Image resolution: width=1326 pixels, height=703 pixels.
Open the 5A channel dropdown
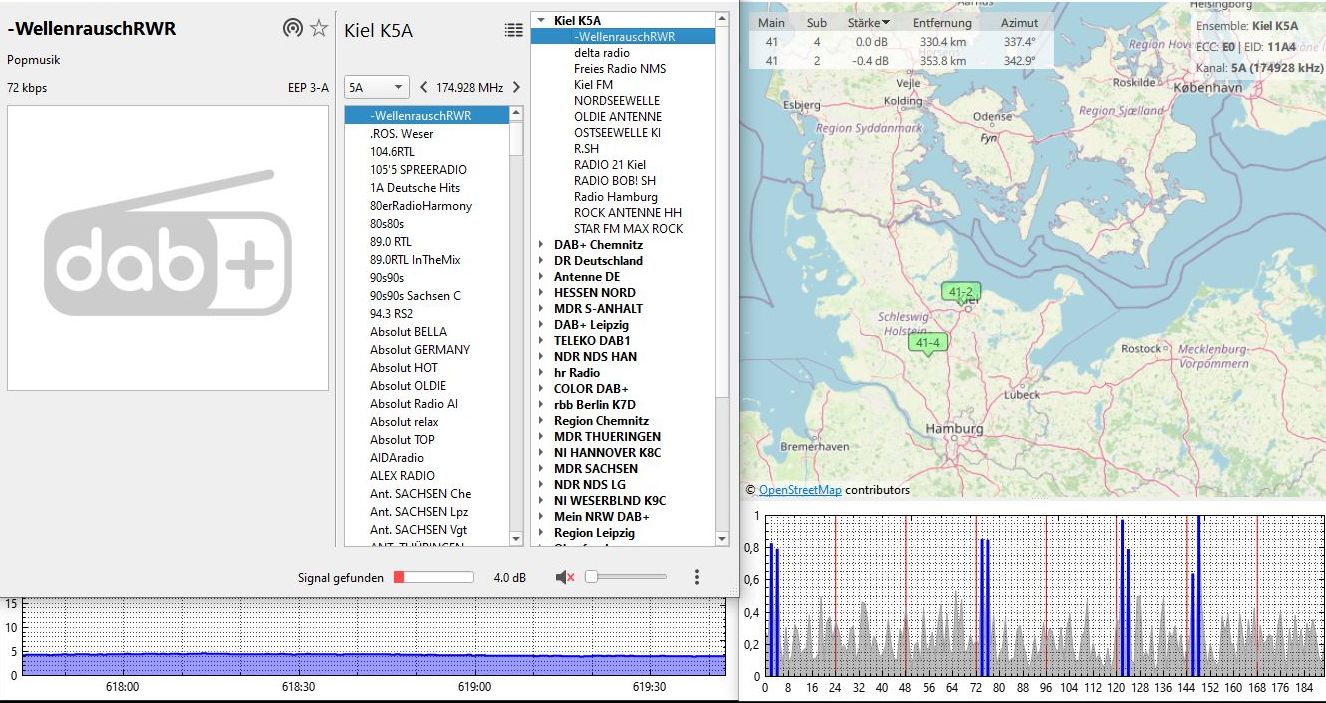(376, 87)
